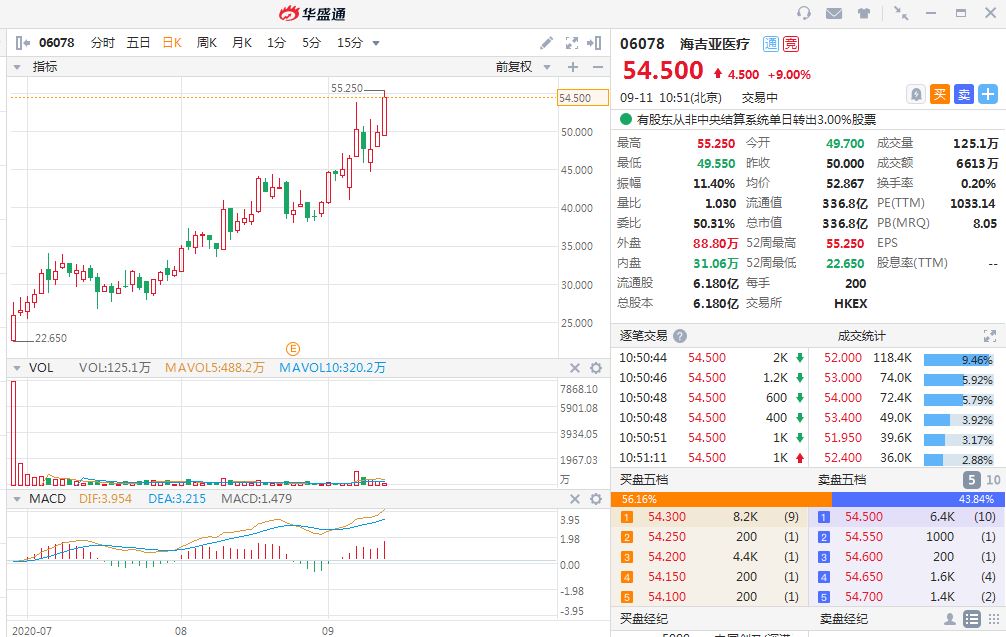1006x637 pixels.
Task: Click the earnings E marker on chart
Action: pos(293,348)
